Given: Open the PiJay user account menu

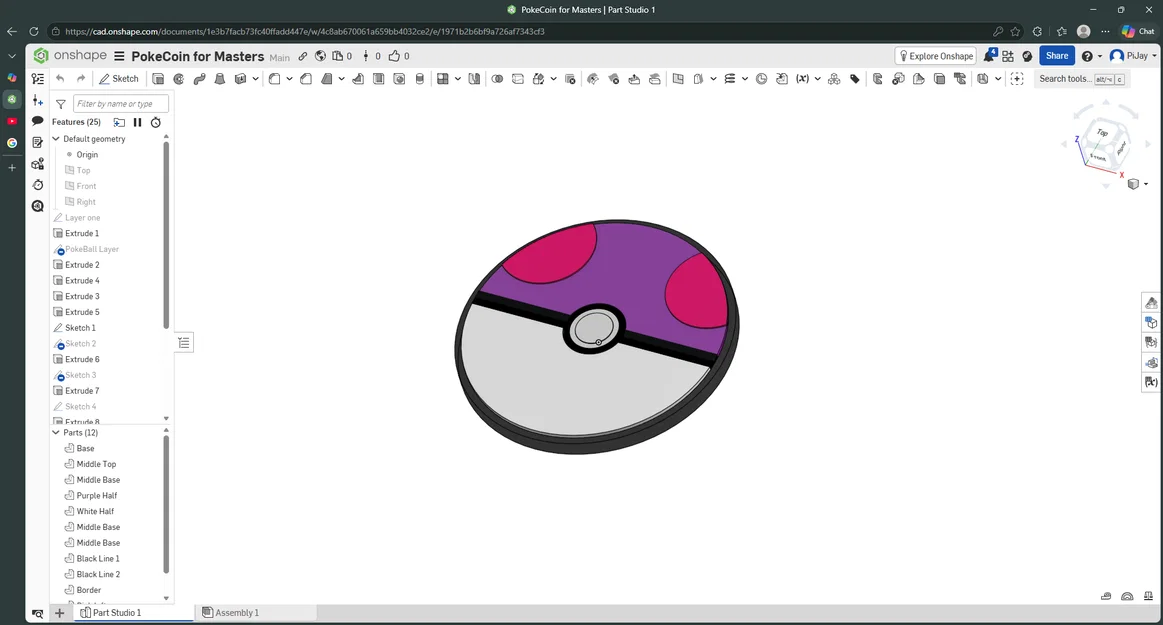Looking at the screenshot, I should point(1133,56).
